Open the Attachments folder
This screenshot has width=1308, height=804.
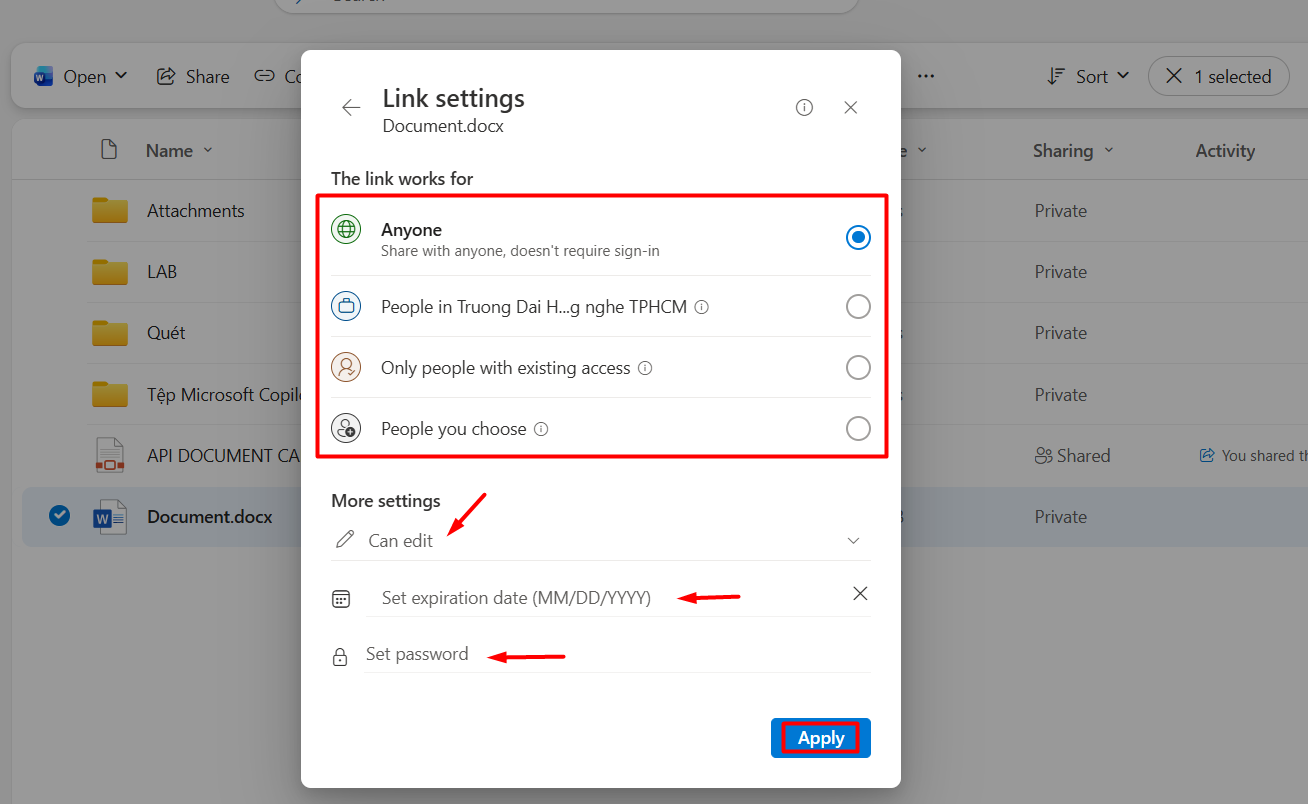click(x=195, y=211)
